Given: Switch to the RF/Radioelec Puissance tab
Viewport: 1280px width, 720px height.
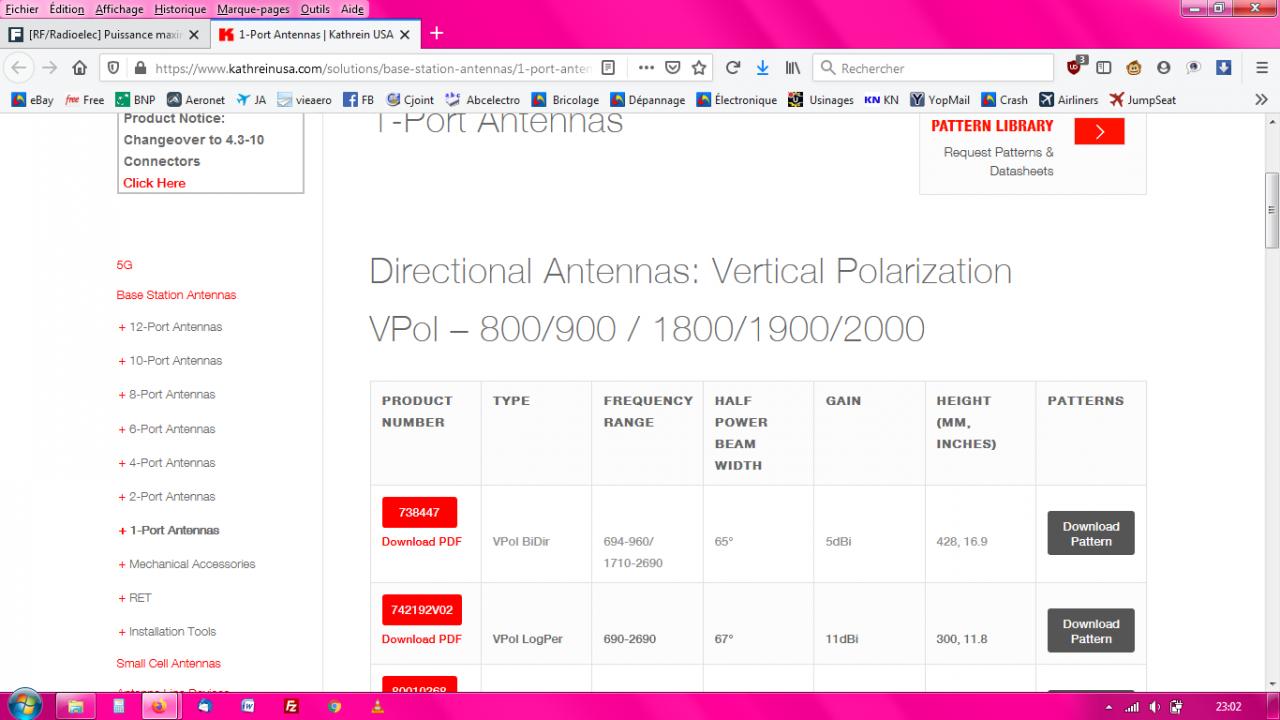Looking at the screenshot, I should click(105, 34).
